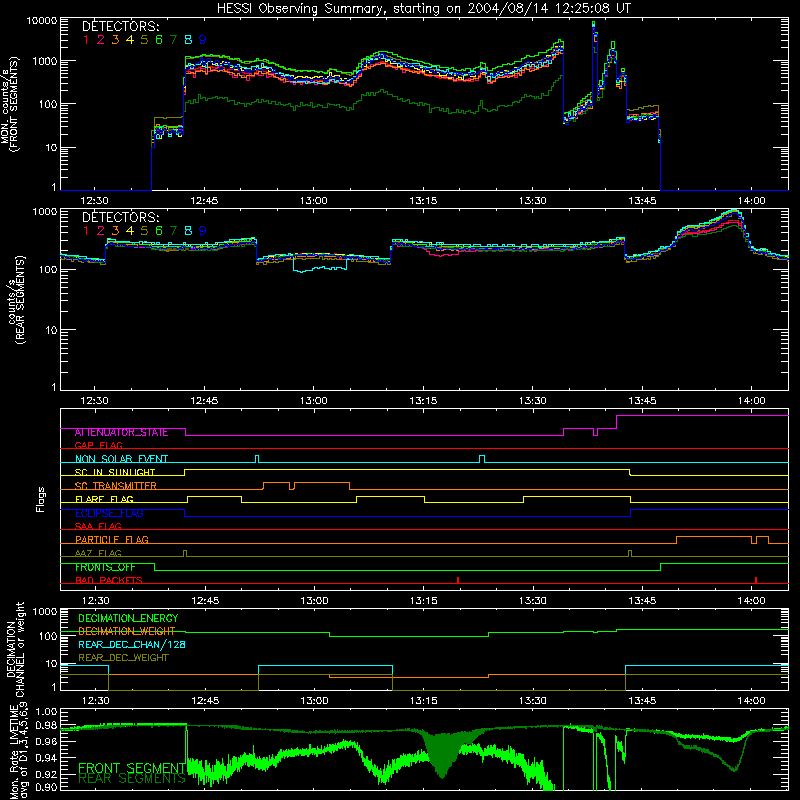Click detector 1 in the front segments legend
The image size is (800, 800).
pyautogui.click(x=86, y=40)
